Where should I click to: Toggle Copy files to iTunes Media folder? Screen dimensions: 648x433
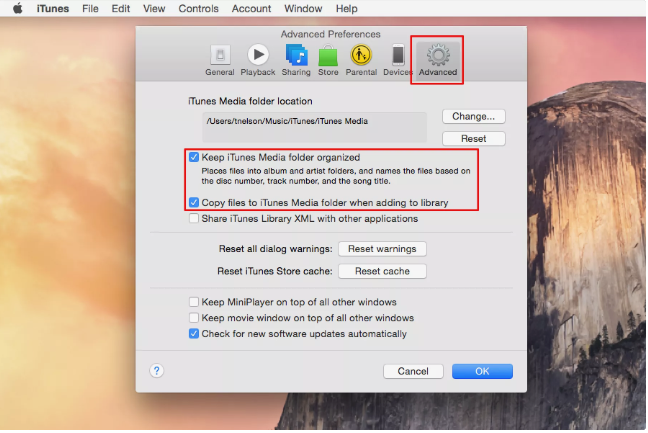[x=194, y=203]
